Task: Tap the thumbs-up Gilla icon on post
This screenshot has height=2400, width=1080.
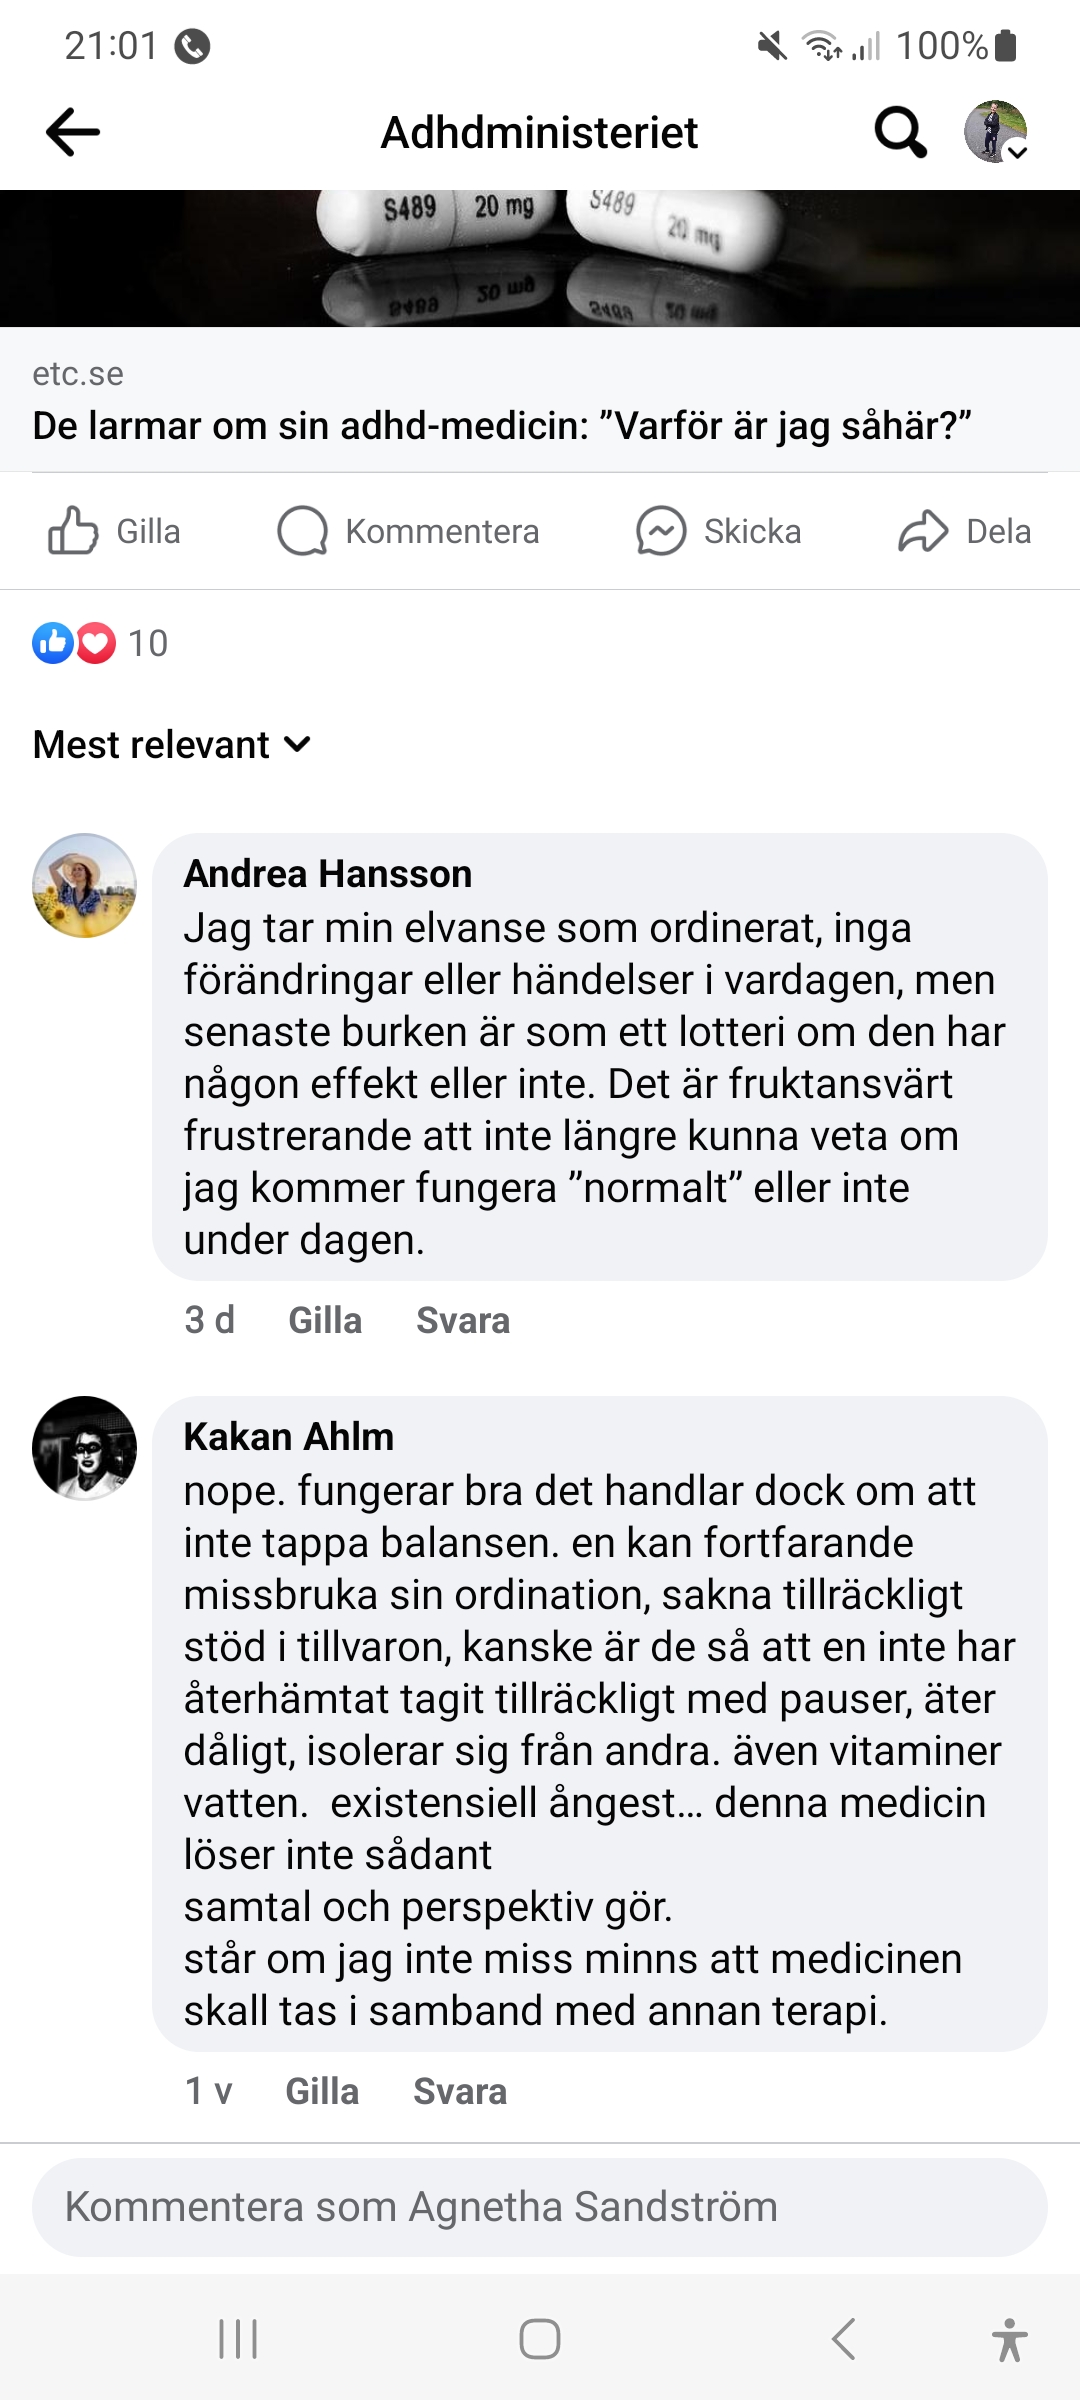Action: [x=74, y=531]
